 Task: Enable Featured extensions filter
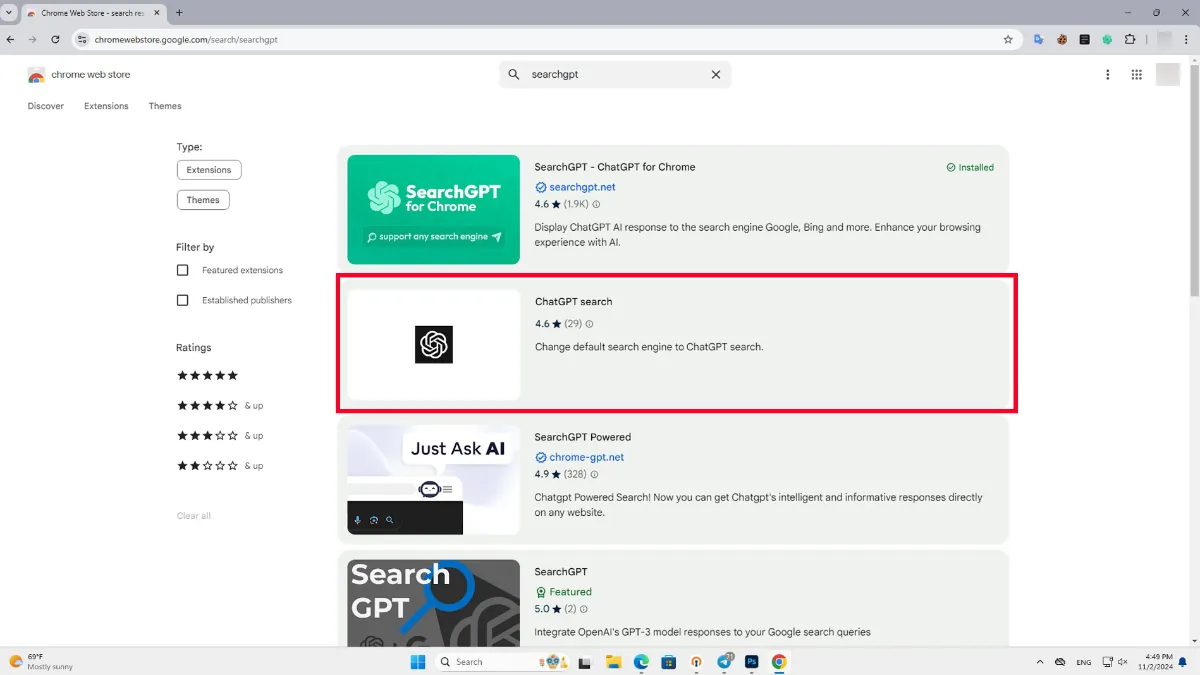click(x=183, y=270)
